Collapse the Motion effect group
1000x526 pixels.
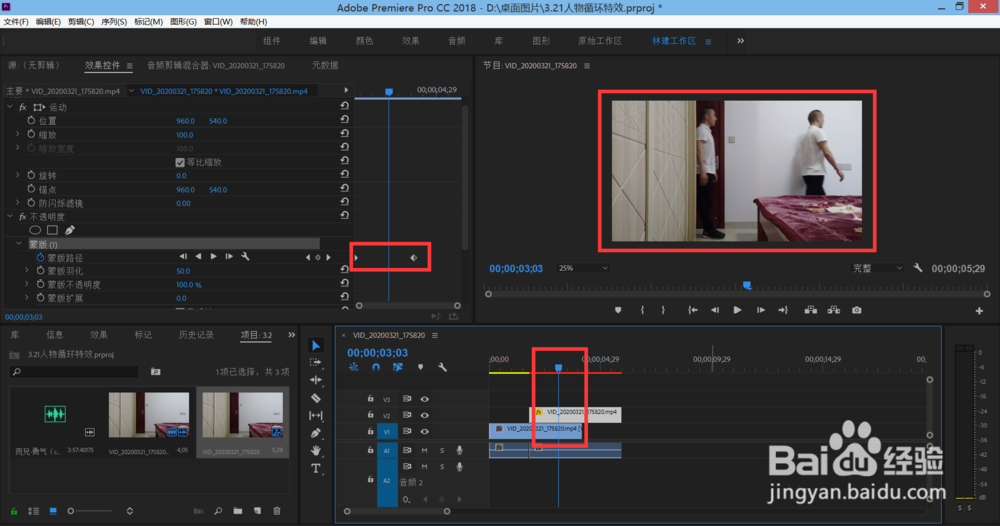(10, 107)
